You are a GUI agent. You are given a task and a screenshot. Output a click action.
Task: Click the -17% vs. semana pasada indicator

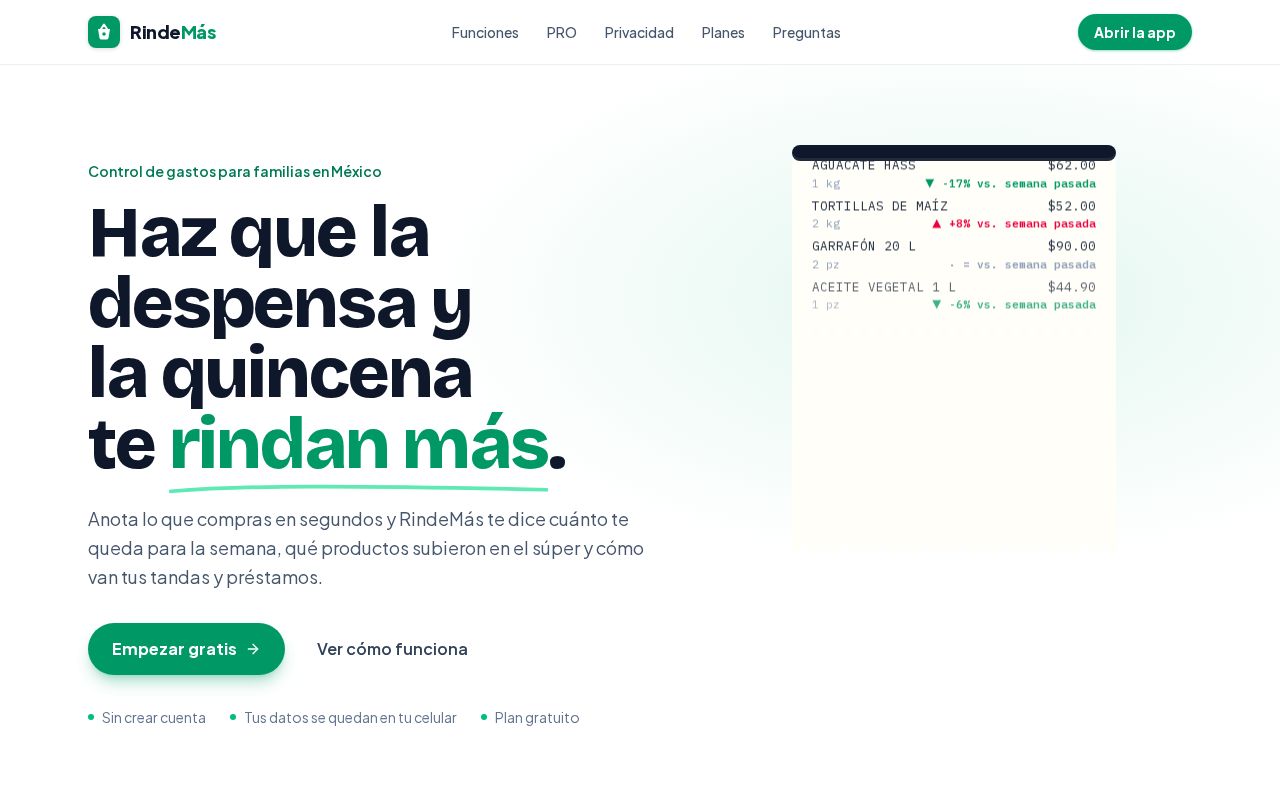pos(1010,184)
